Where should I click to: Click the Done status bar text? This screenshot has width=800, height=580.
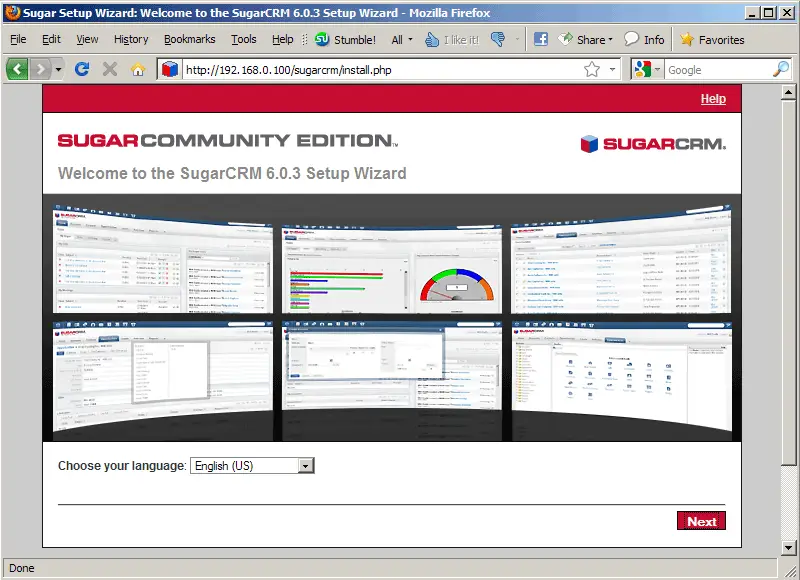click(x=22, y=568)
